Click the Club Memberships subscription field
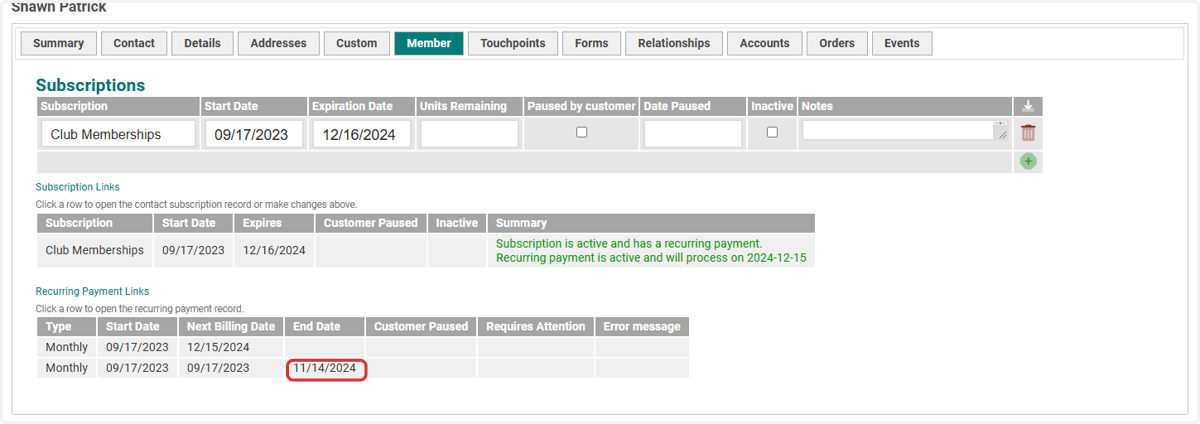The image size is (1200, 424). coord(118,134)
